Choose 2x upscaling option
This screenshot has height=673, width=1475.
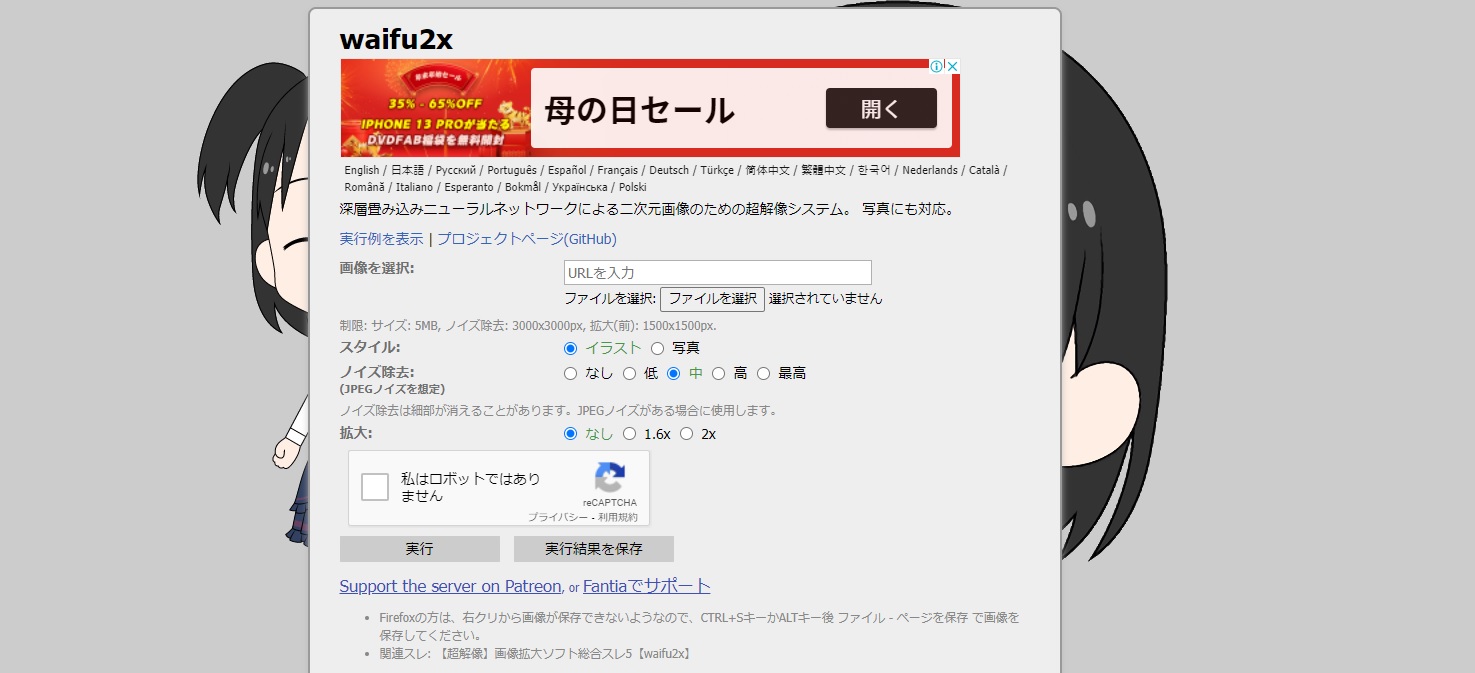[x=687, y=434]
